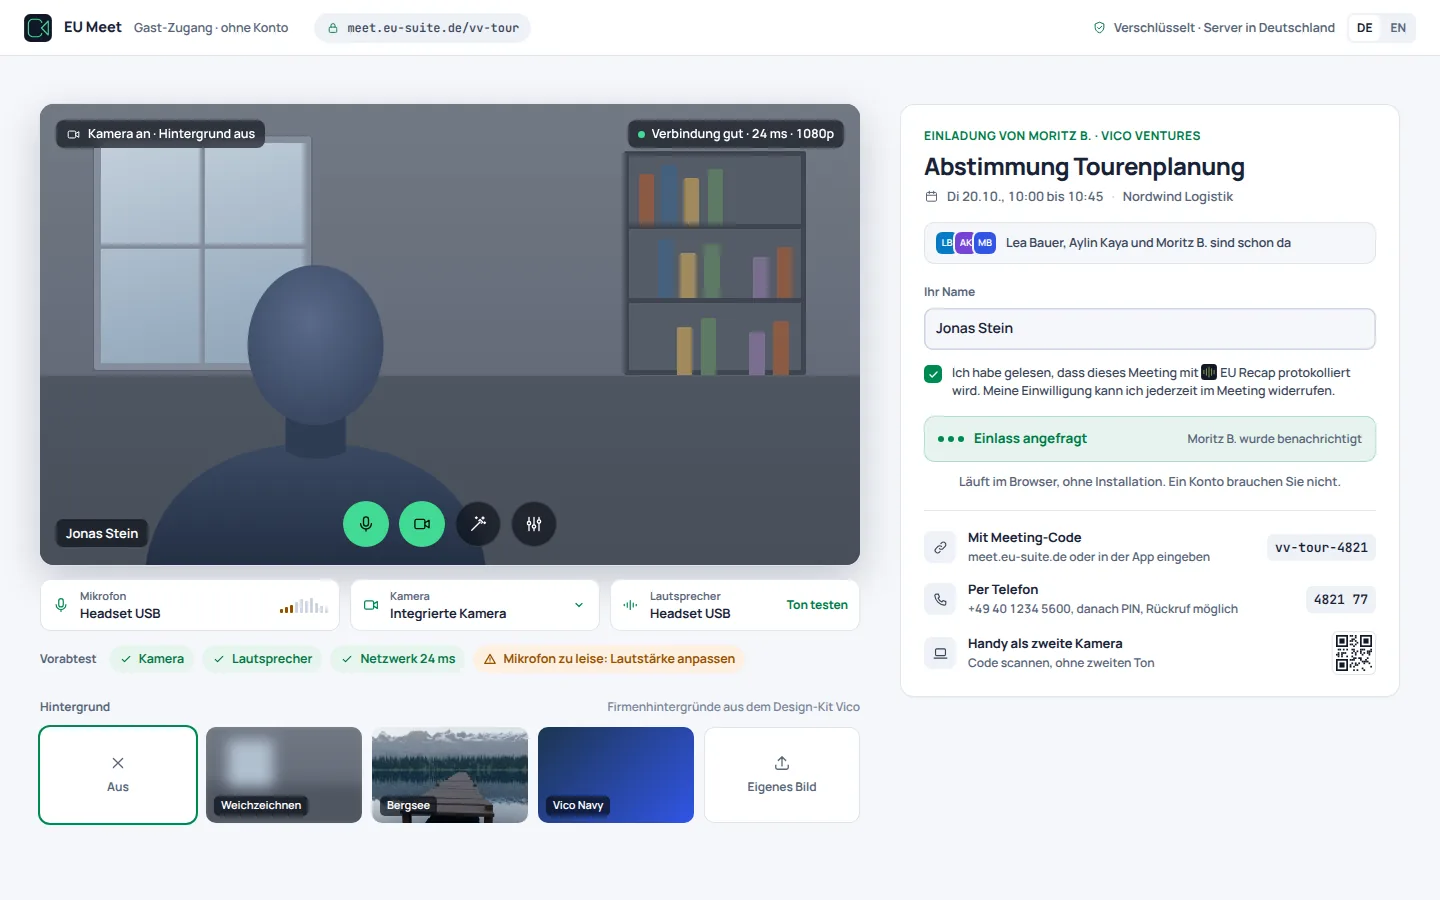Click the lock icon in the URL pill

tap(333, 28)
